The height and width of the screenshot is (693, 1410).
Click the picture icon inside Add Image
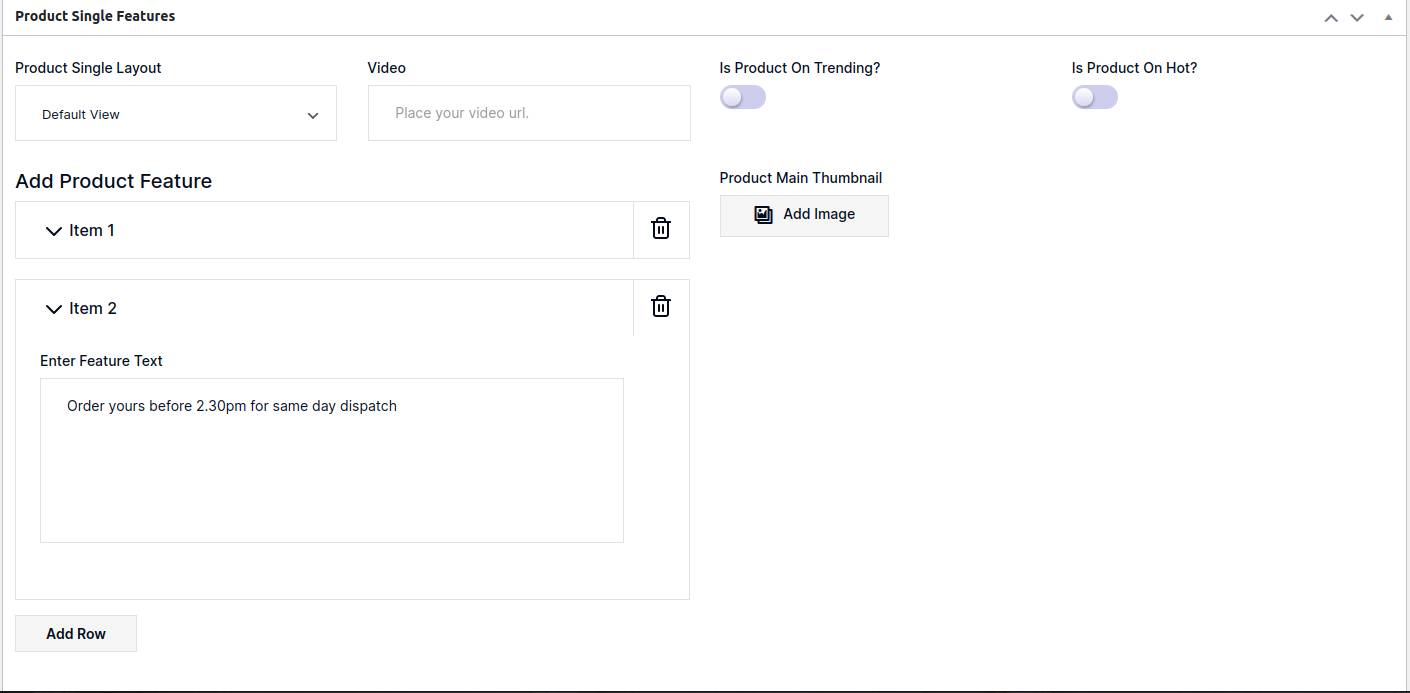click(764, 215)
